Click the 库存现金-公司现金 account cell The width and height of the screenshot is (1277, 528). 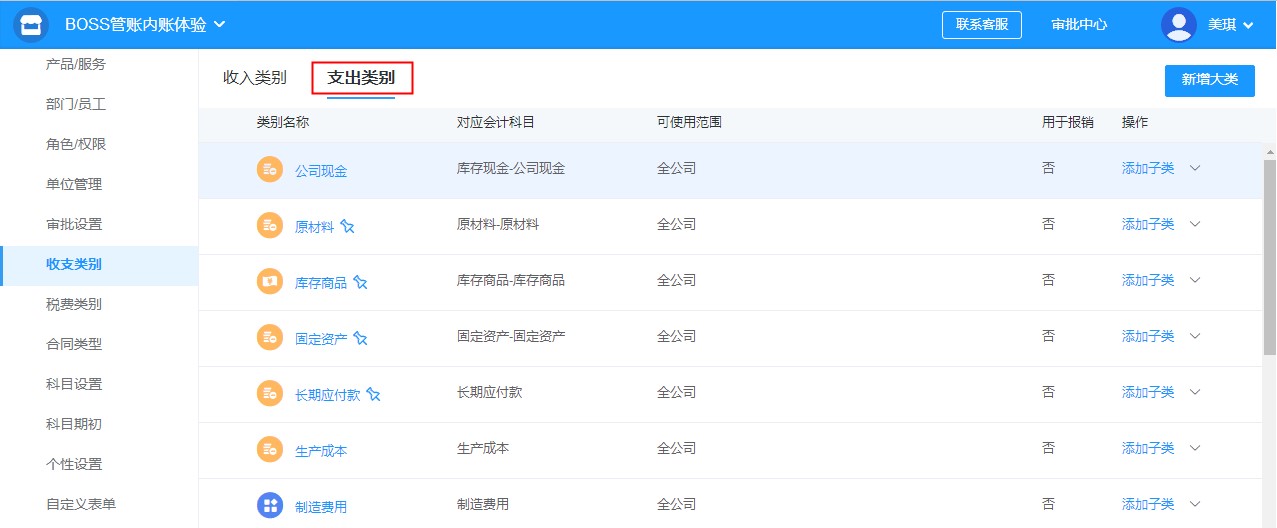tap(511, 168)
